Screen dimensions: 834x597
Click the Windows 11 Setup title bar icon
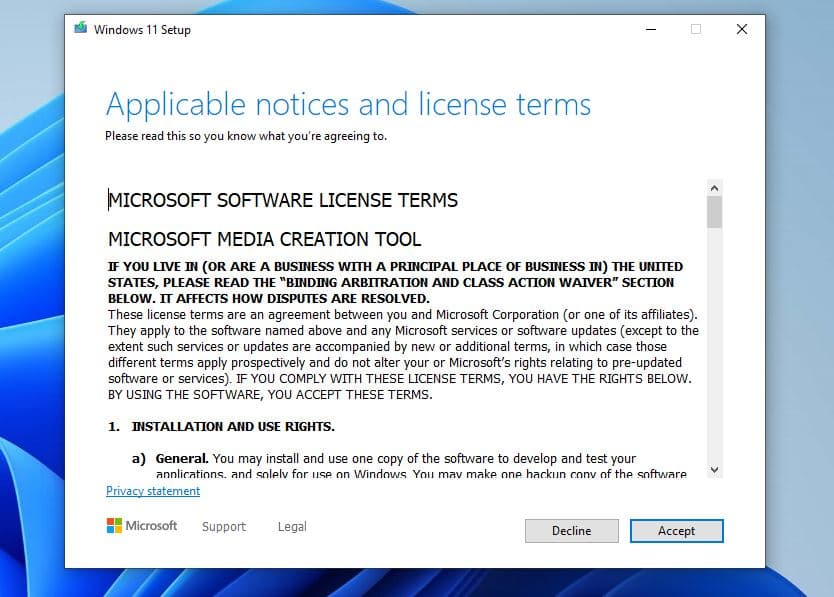coord(80,28)
